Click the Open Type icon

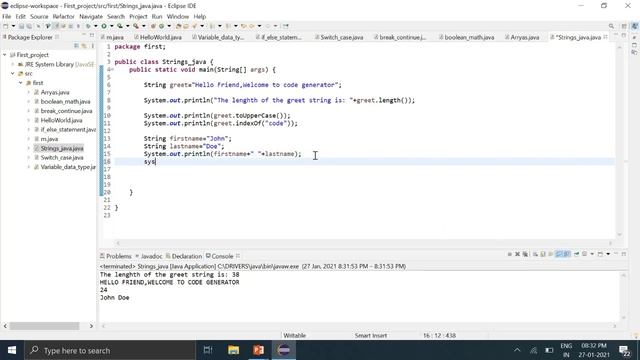tap(178, 26)
